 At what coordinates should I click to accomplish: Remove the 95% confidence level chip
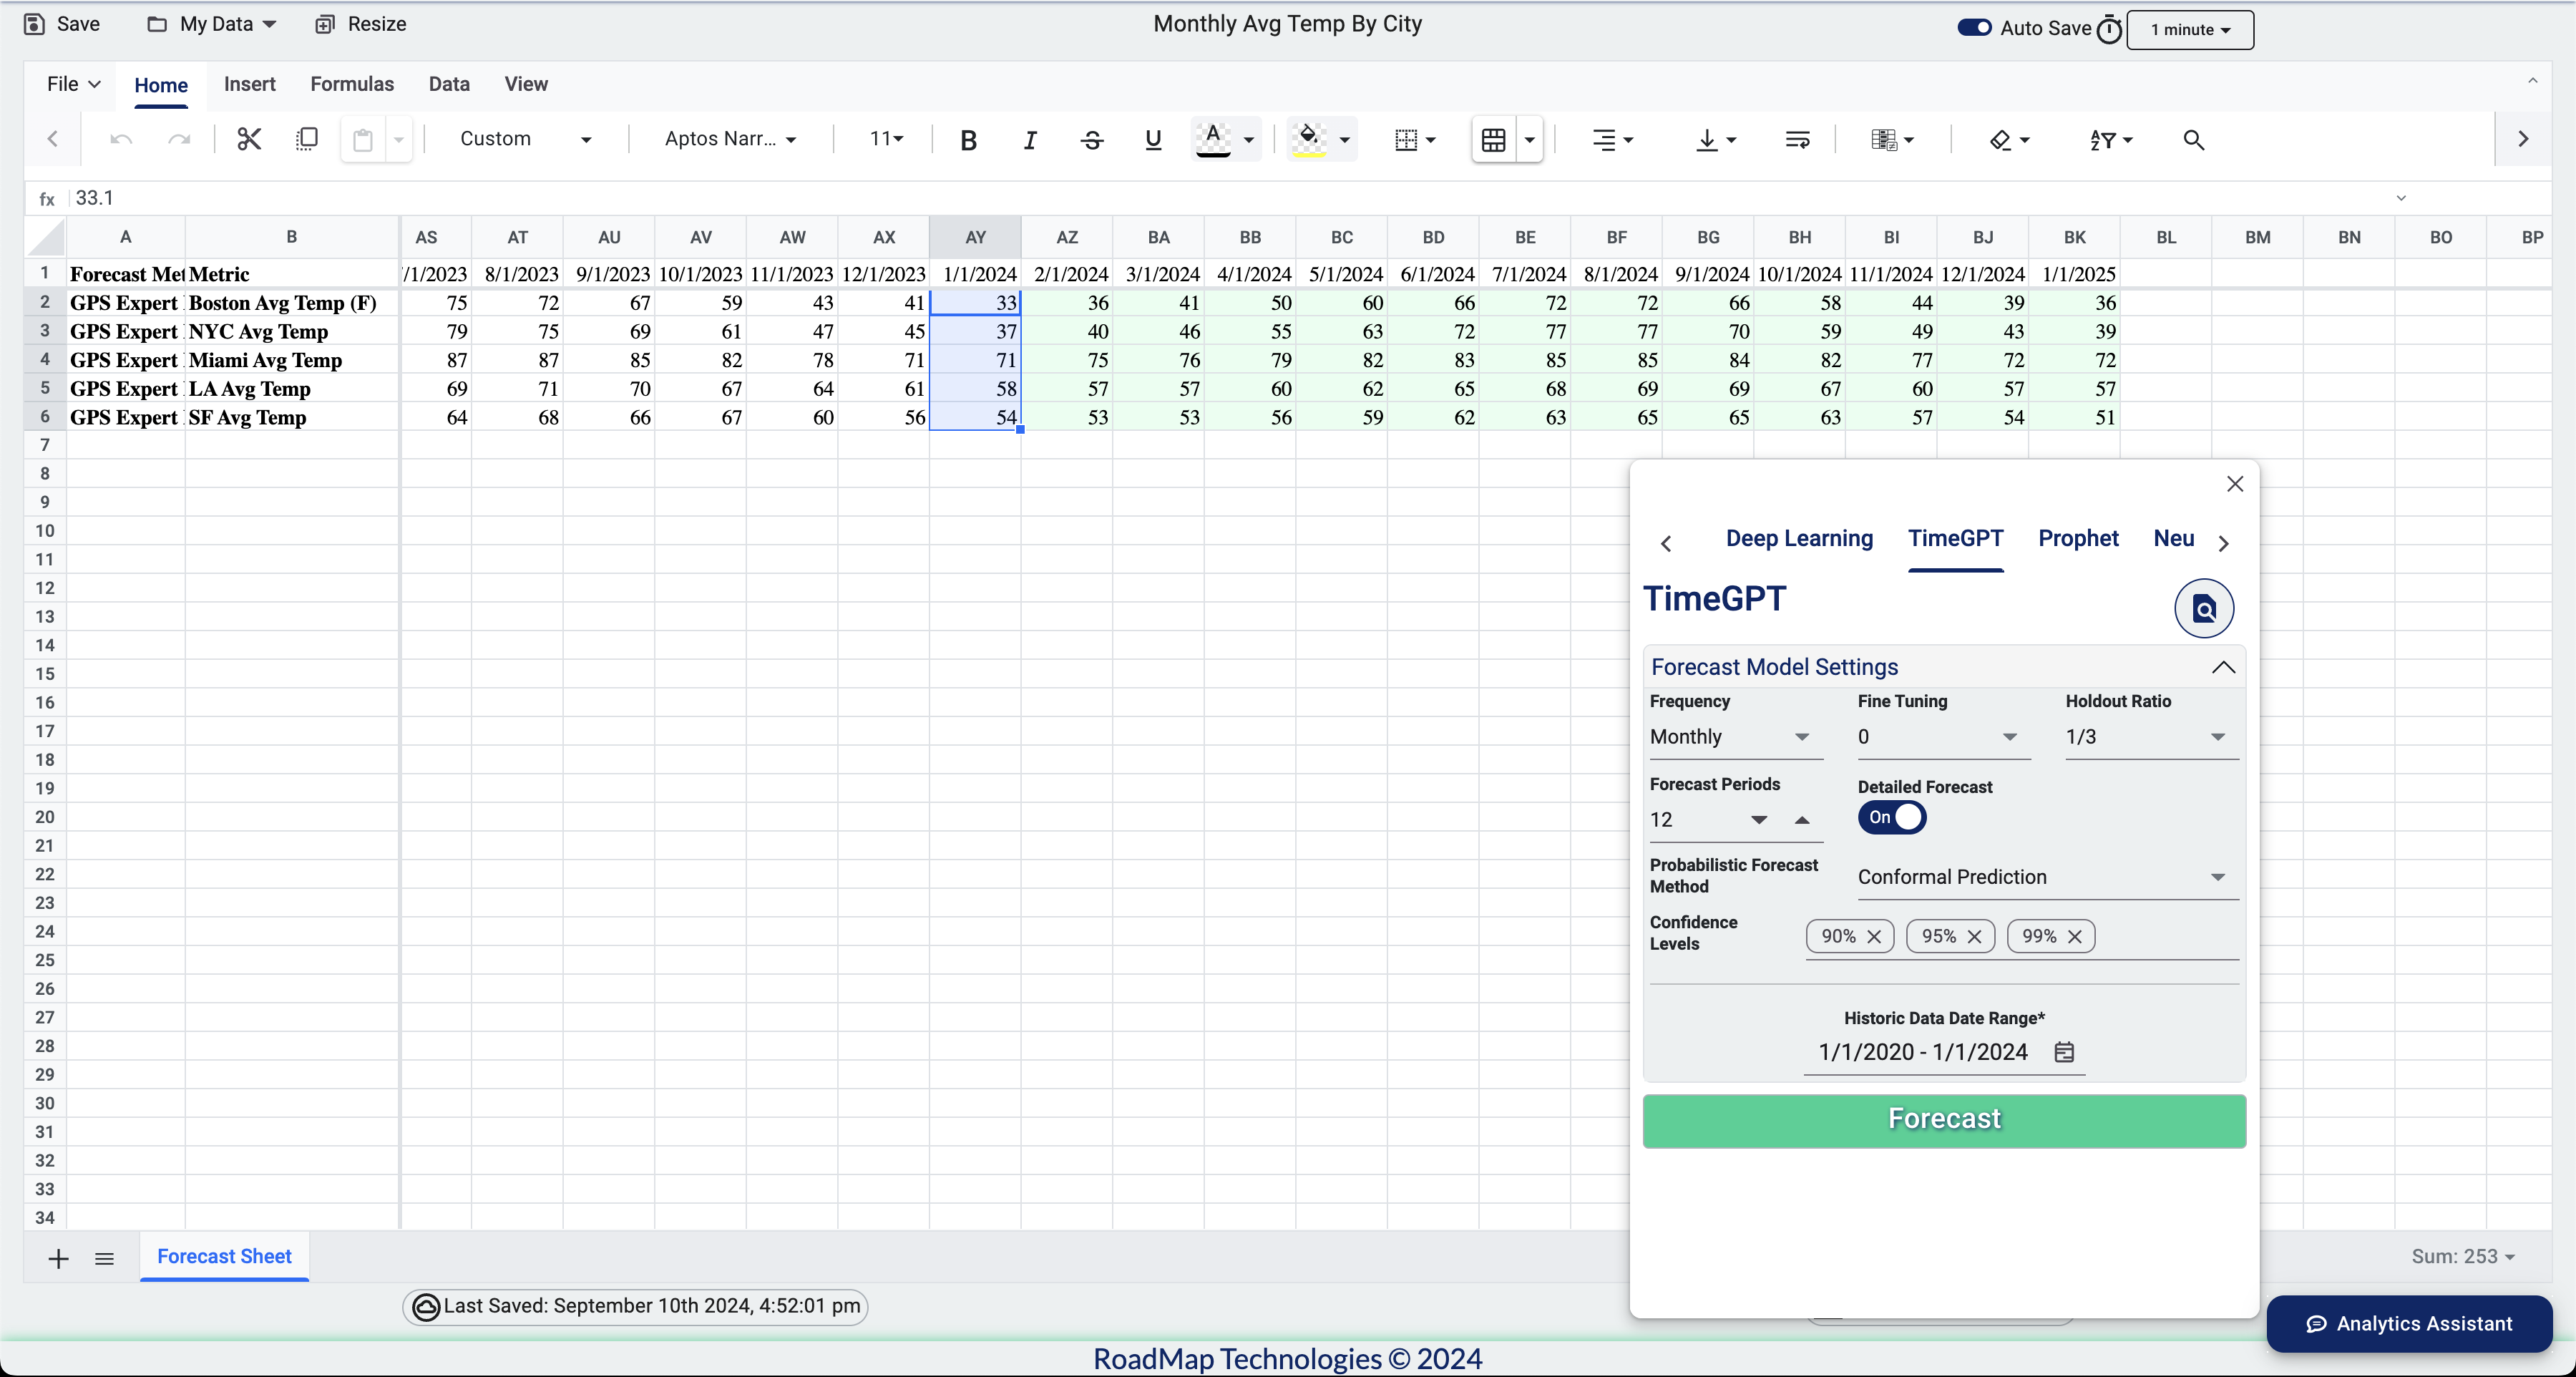pyautogui.click(x=1974, y=936)
